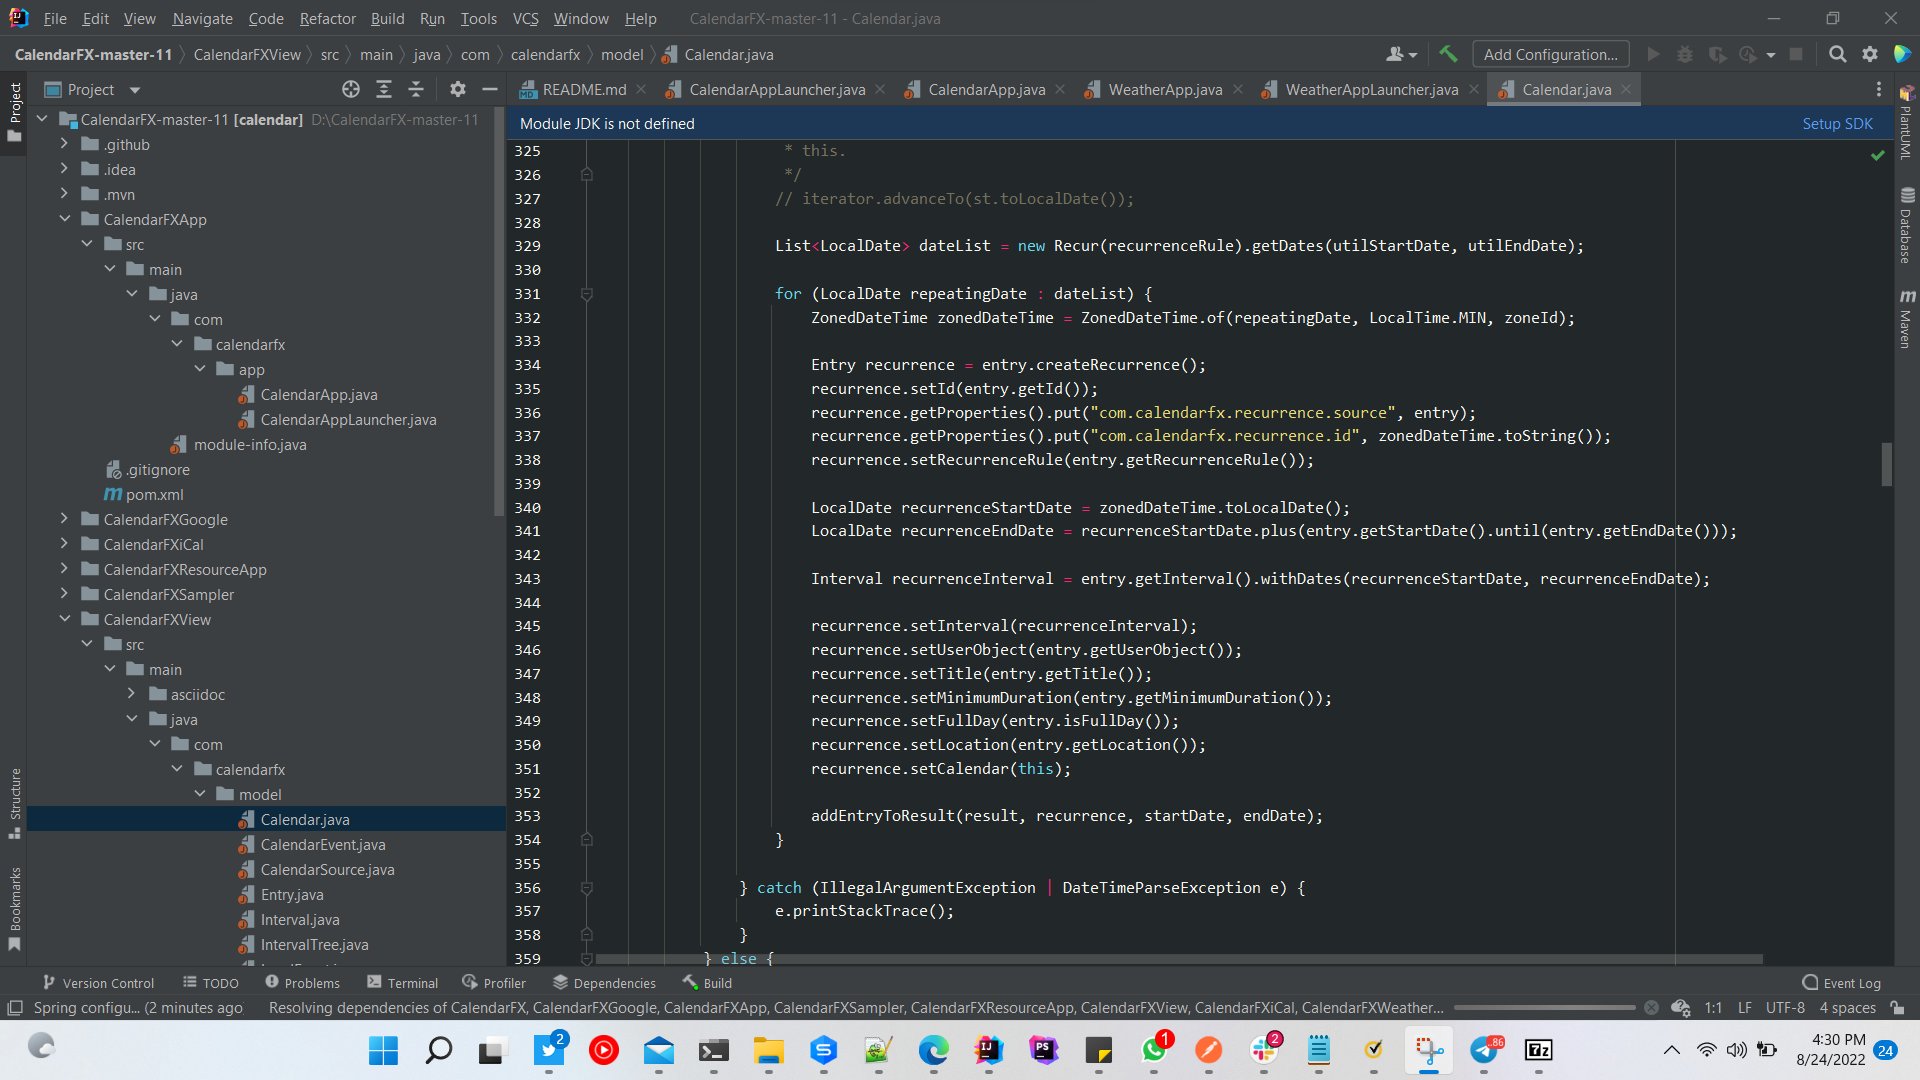Open the Refactor menu
Screen dimensions: 1920x1080
[327, 18]
